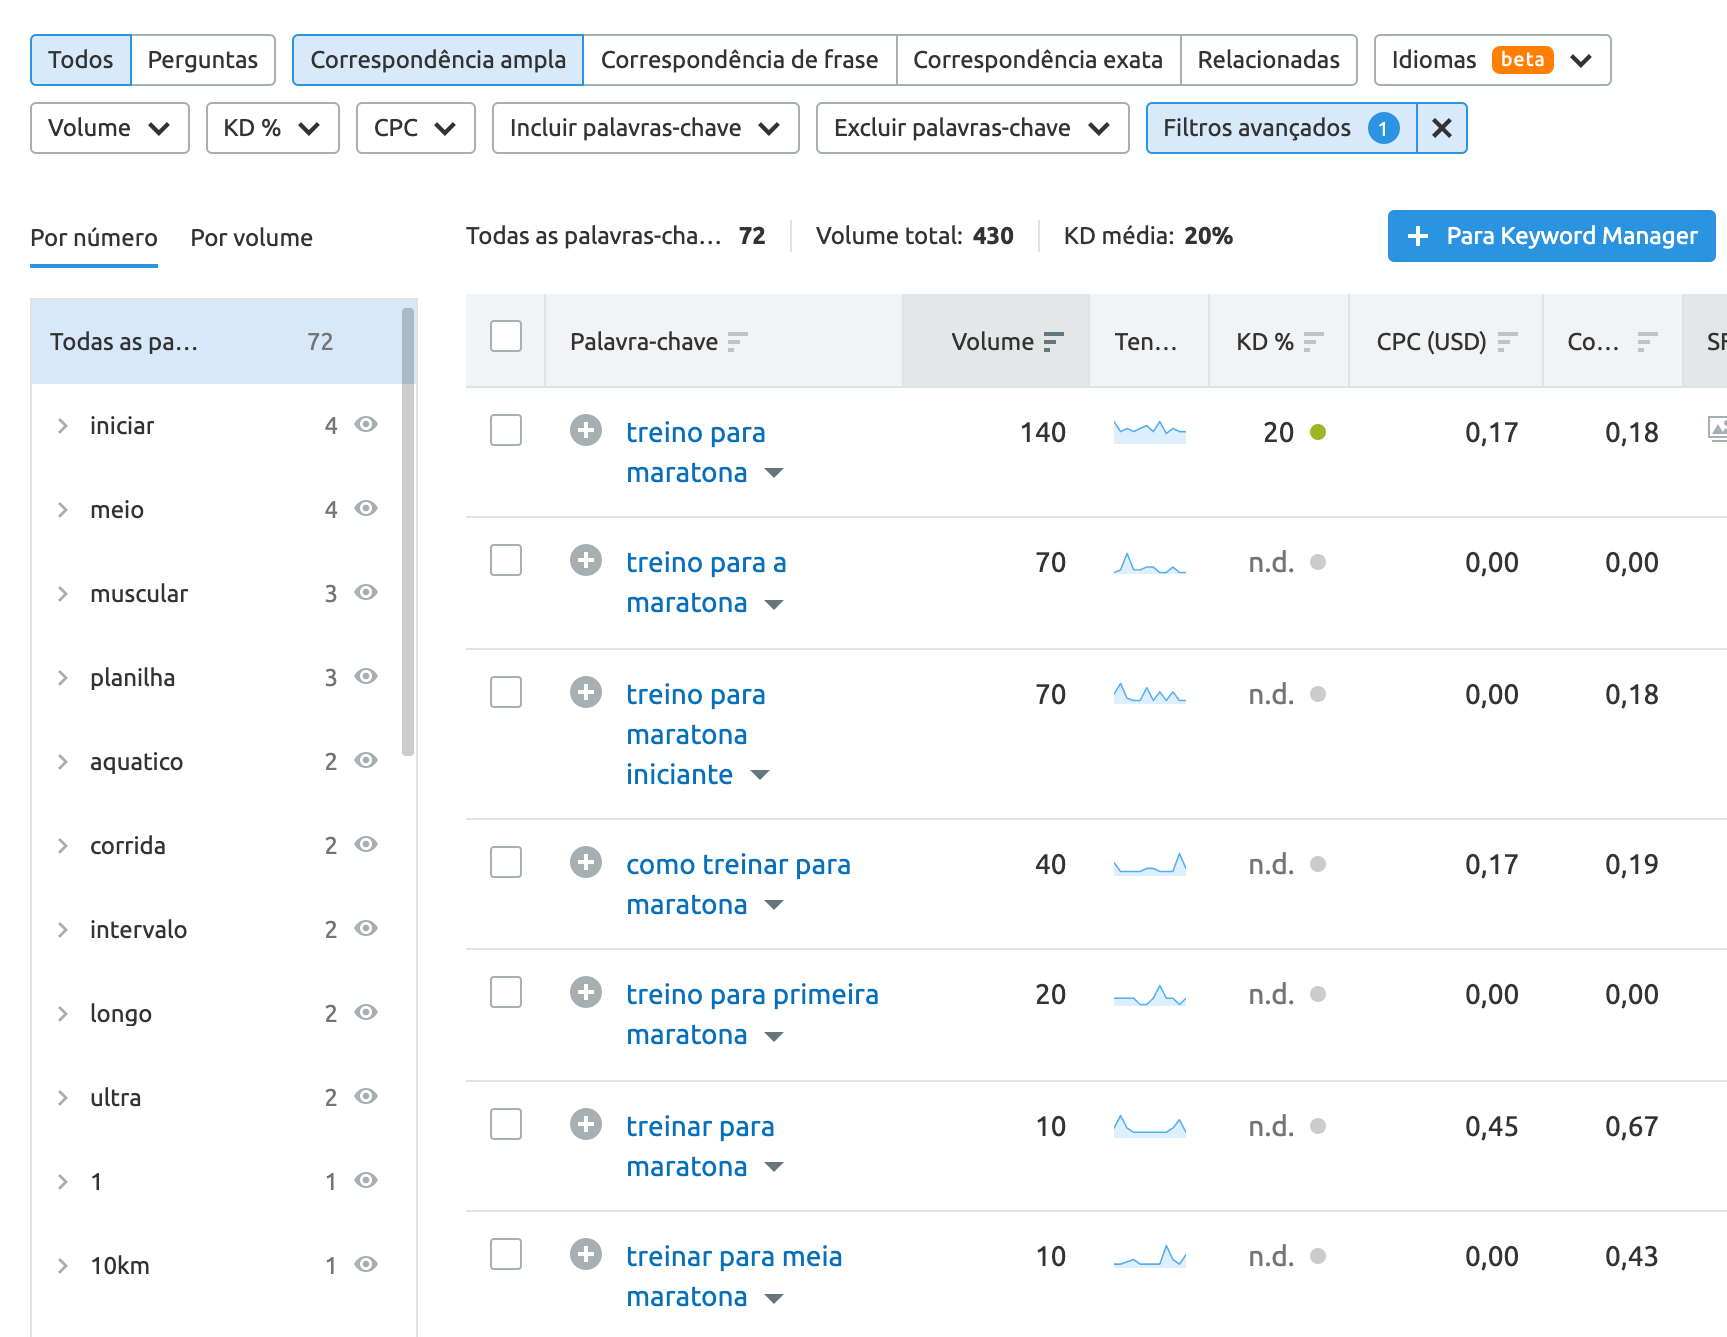
Task: Click the KD % column sort icon
Action: 1314,342
